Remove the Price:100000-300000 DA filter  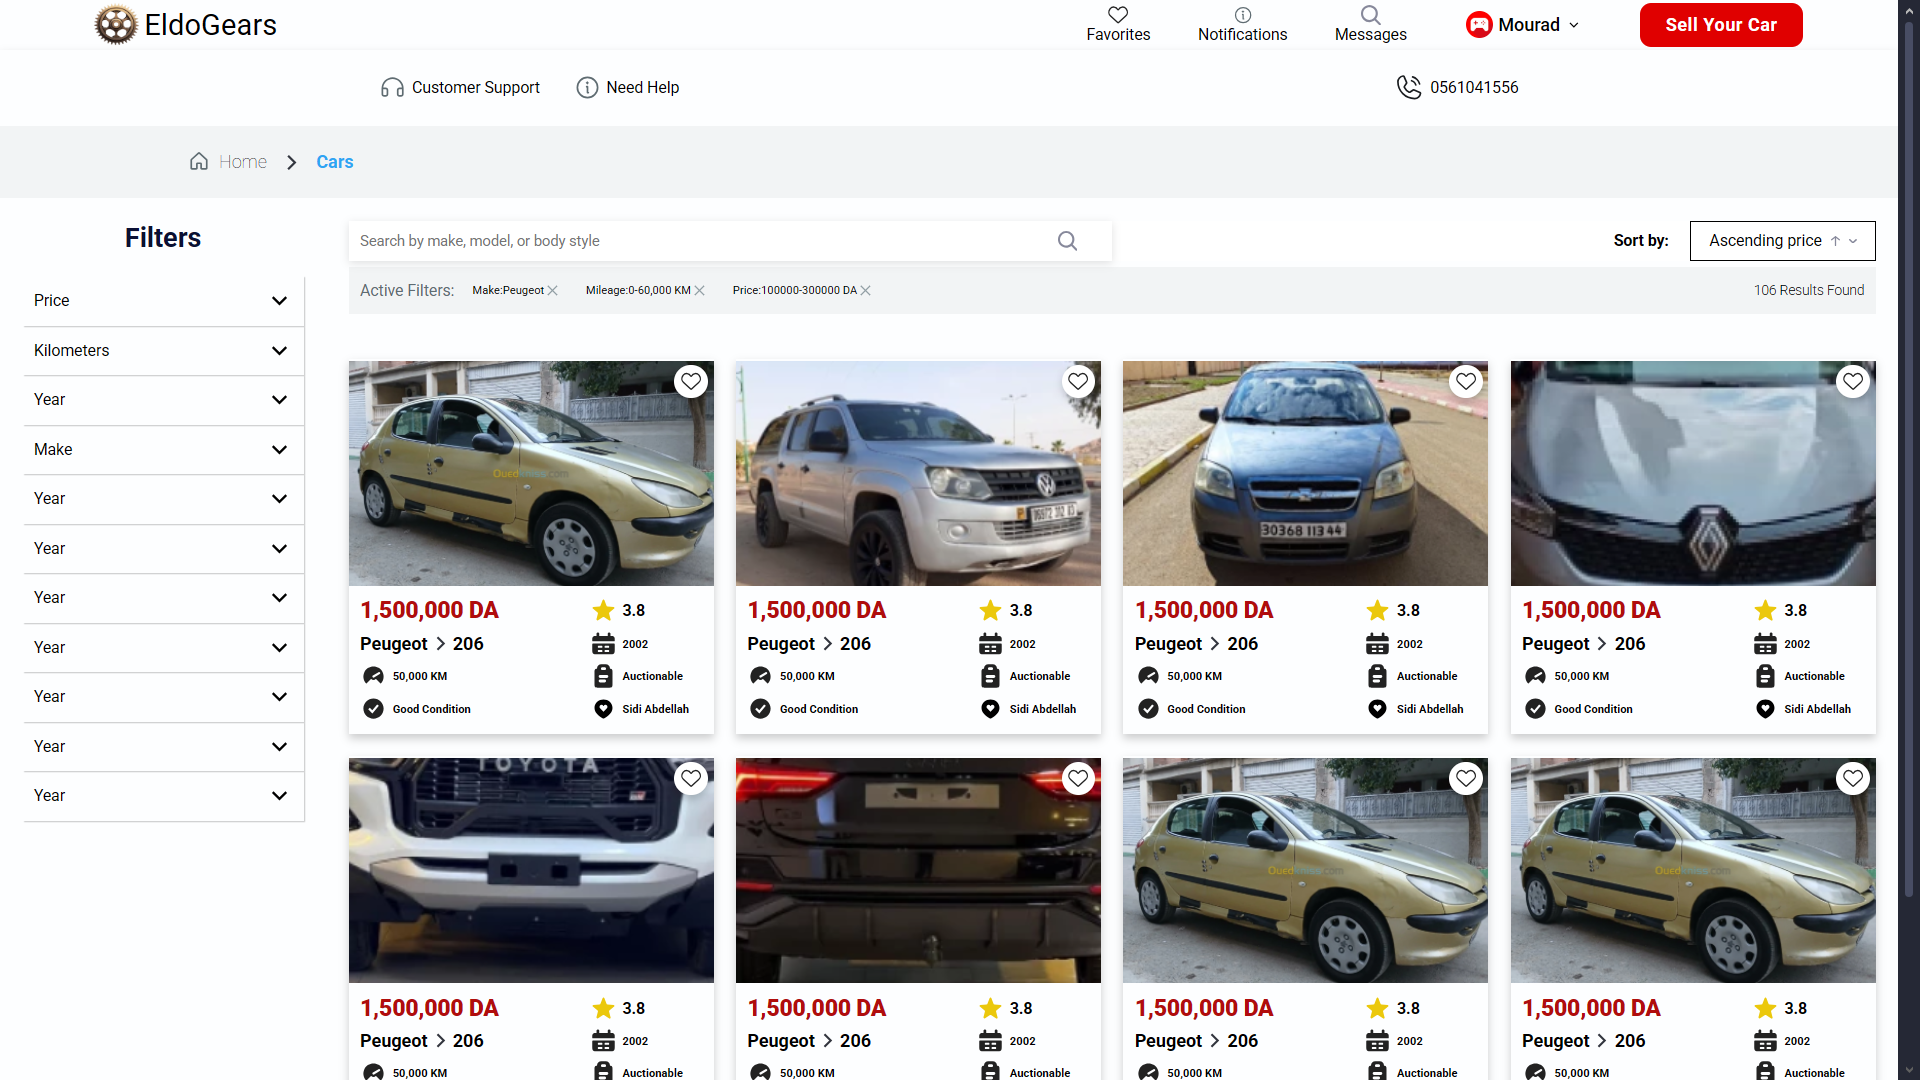(865, 291)
